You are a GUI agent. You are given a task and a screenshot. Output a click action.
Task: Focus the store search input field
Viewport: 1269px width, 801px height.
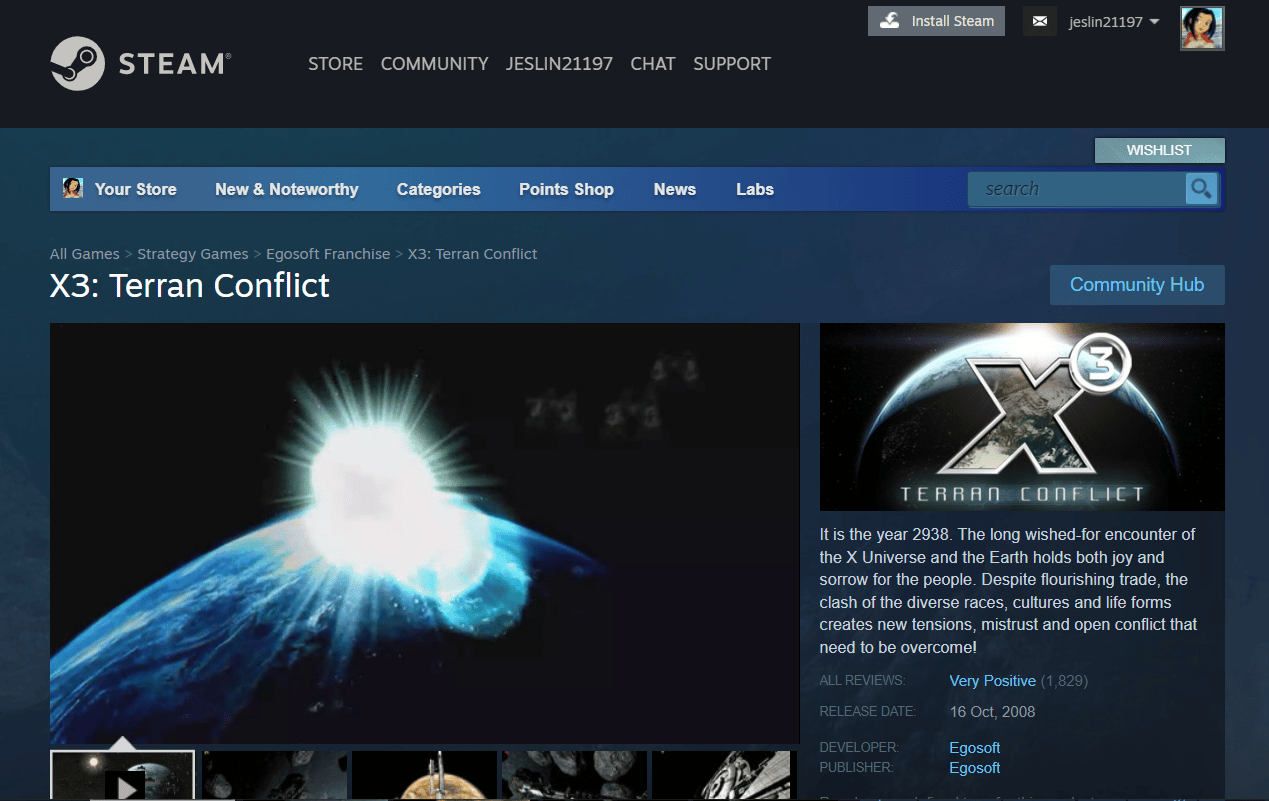click(1076, 189)
